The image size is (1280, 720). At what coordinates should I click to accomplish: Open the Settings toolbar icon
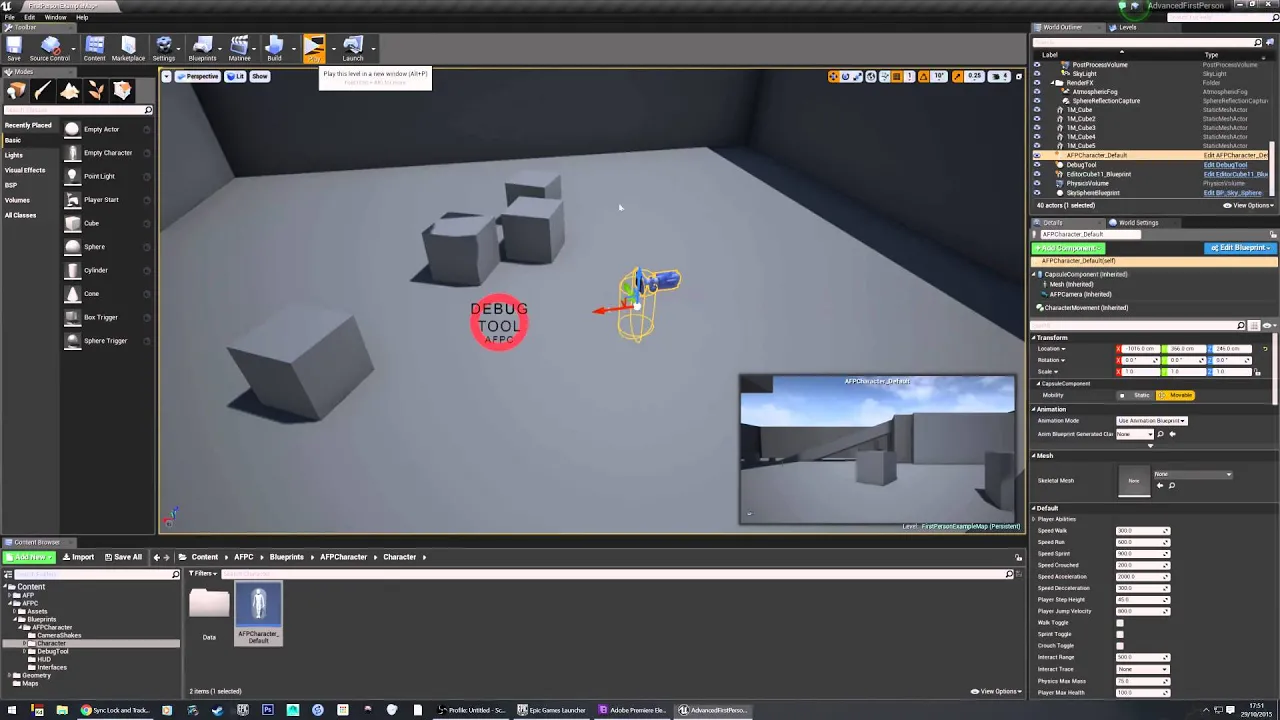coord(164,48)
